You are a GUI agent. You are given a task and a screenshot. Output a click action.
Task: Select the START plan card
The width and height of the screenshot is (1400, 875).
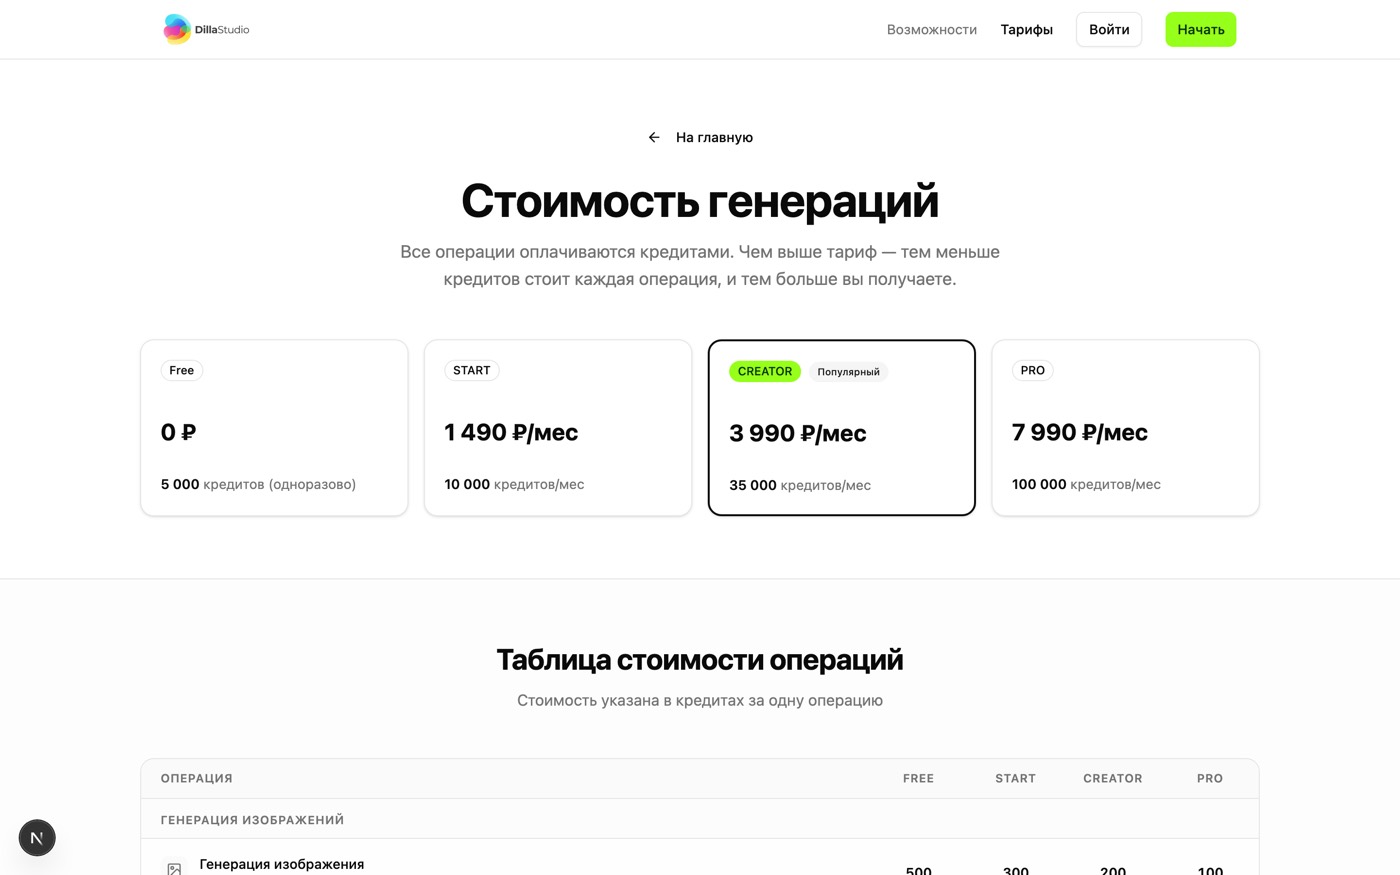click(x=558, y=428)
